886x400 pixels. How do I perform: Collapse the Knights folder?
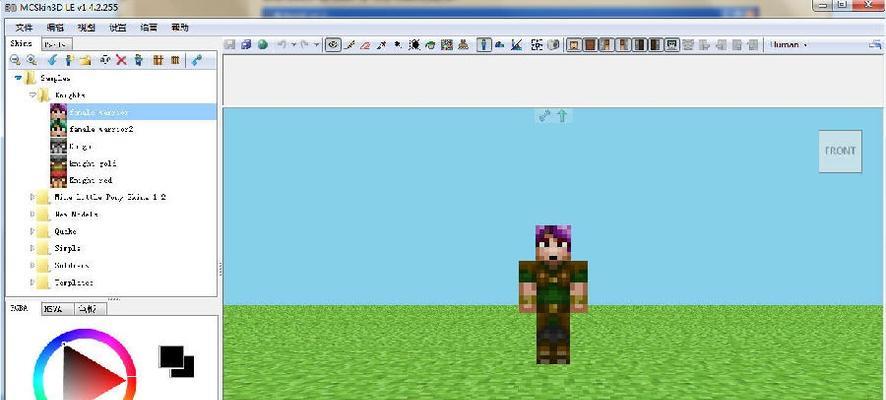click(x=33, y=95)
